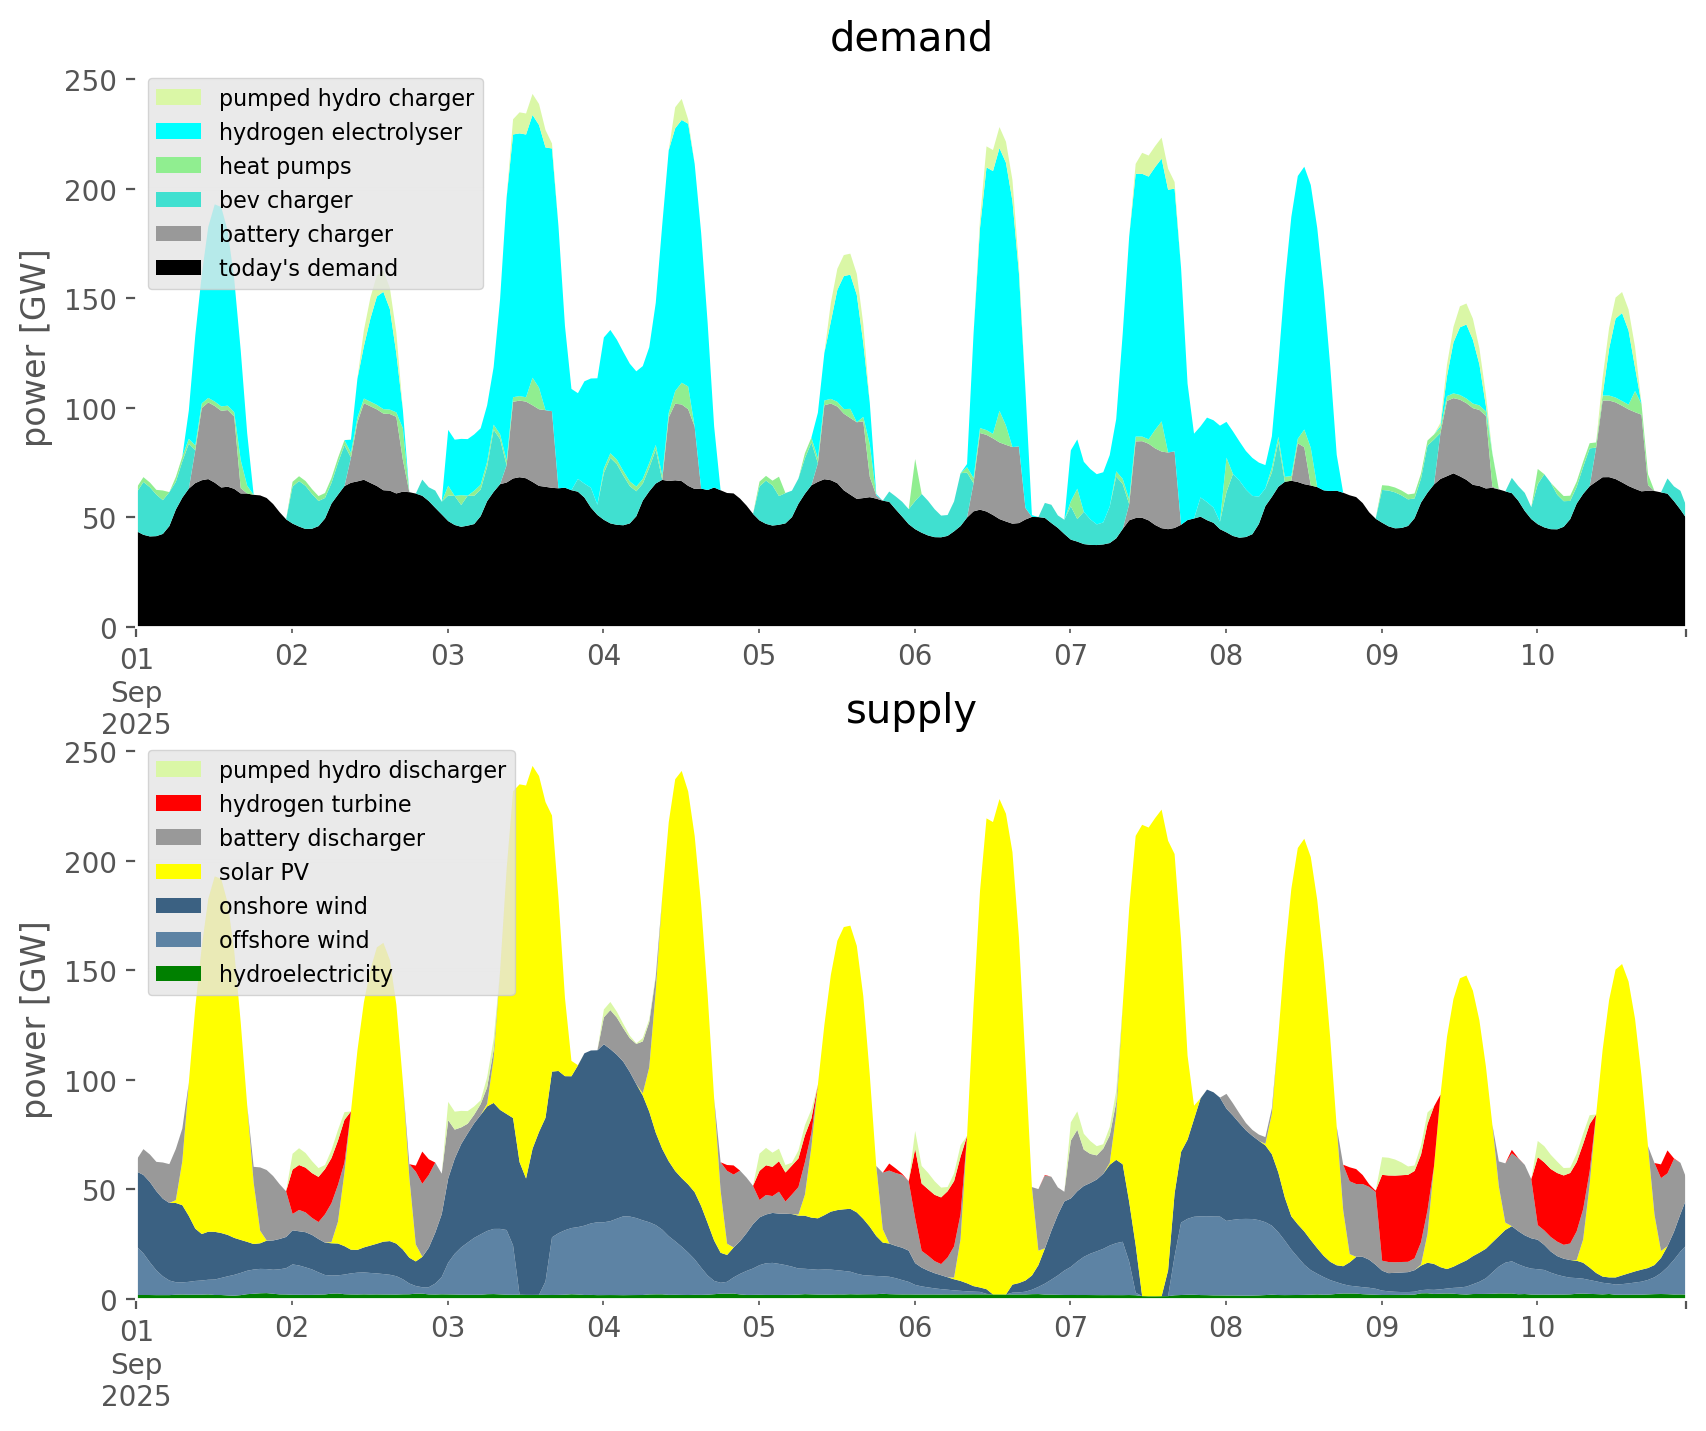
Task: Click the bev charger legend swatch
Action: 179,200
